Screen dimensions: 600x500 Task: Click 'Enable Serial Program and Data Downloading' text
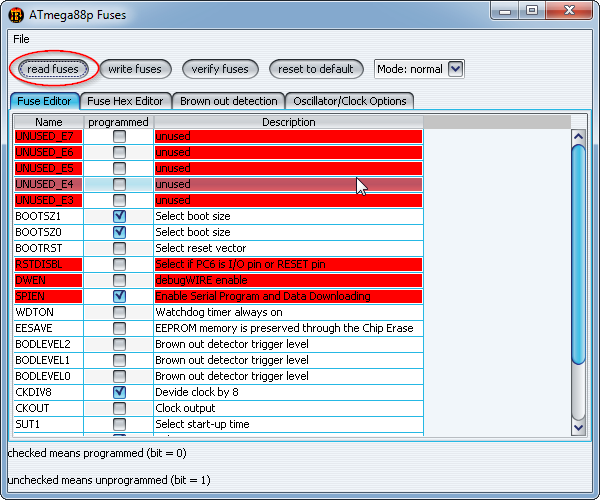263,296
